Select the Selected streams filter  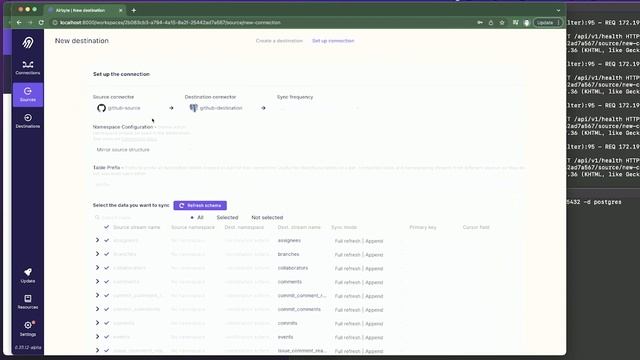tap(227, 218)
